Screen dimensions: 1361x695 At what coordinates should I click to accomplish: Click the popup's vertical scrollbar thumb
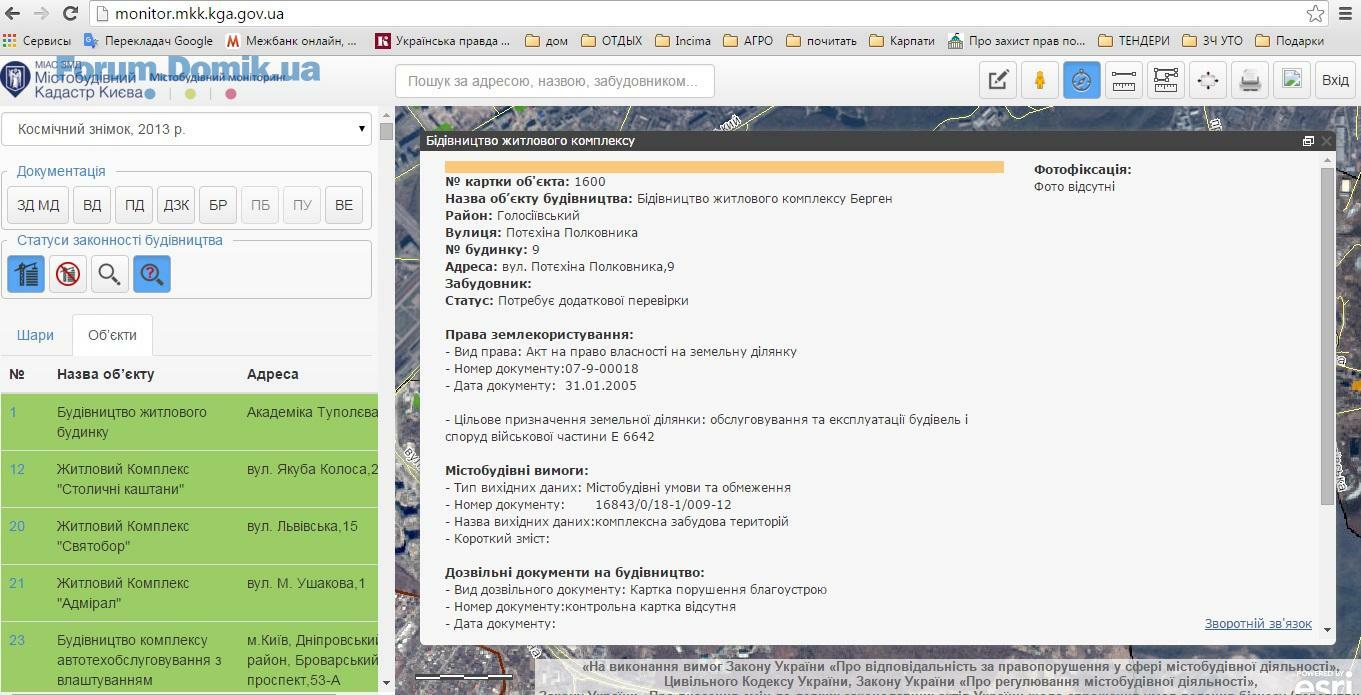pyautogui.click(x=1328, y=335)
